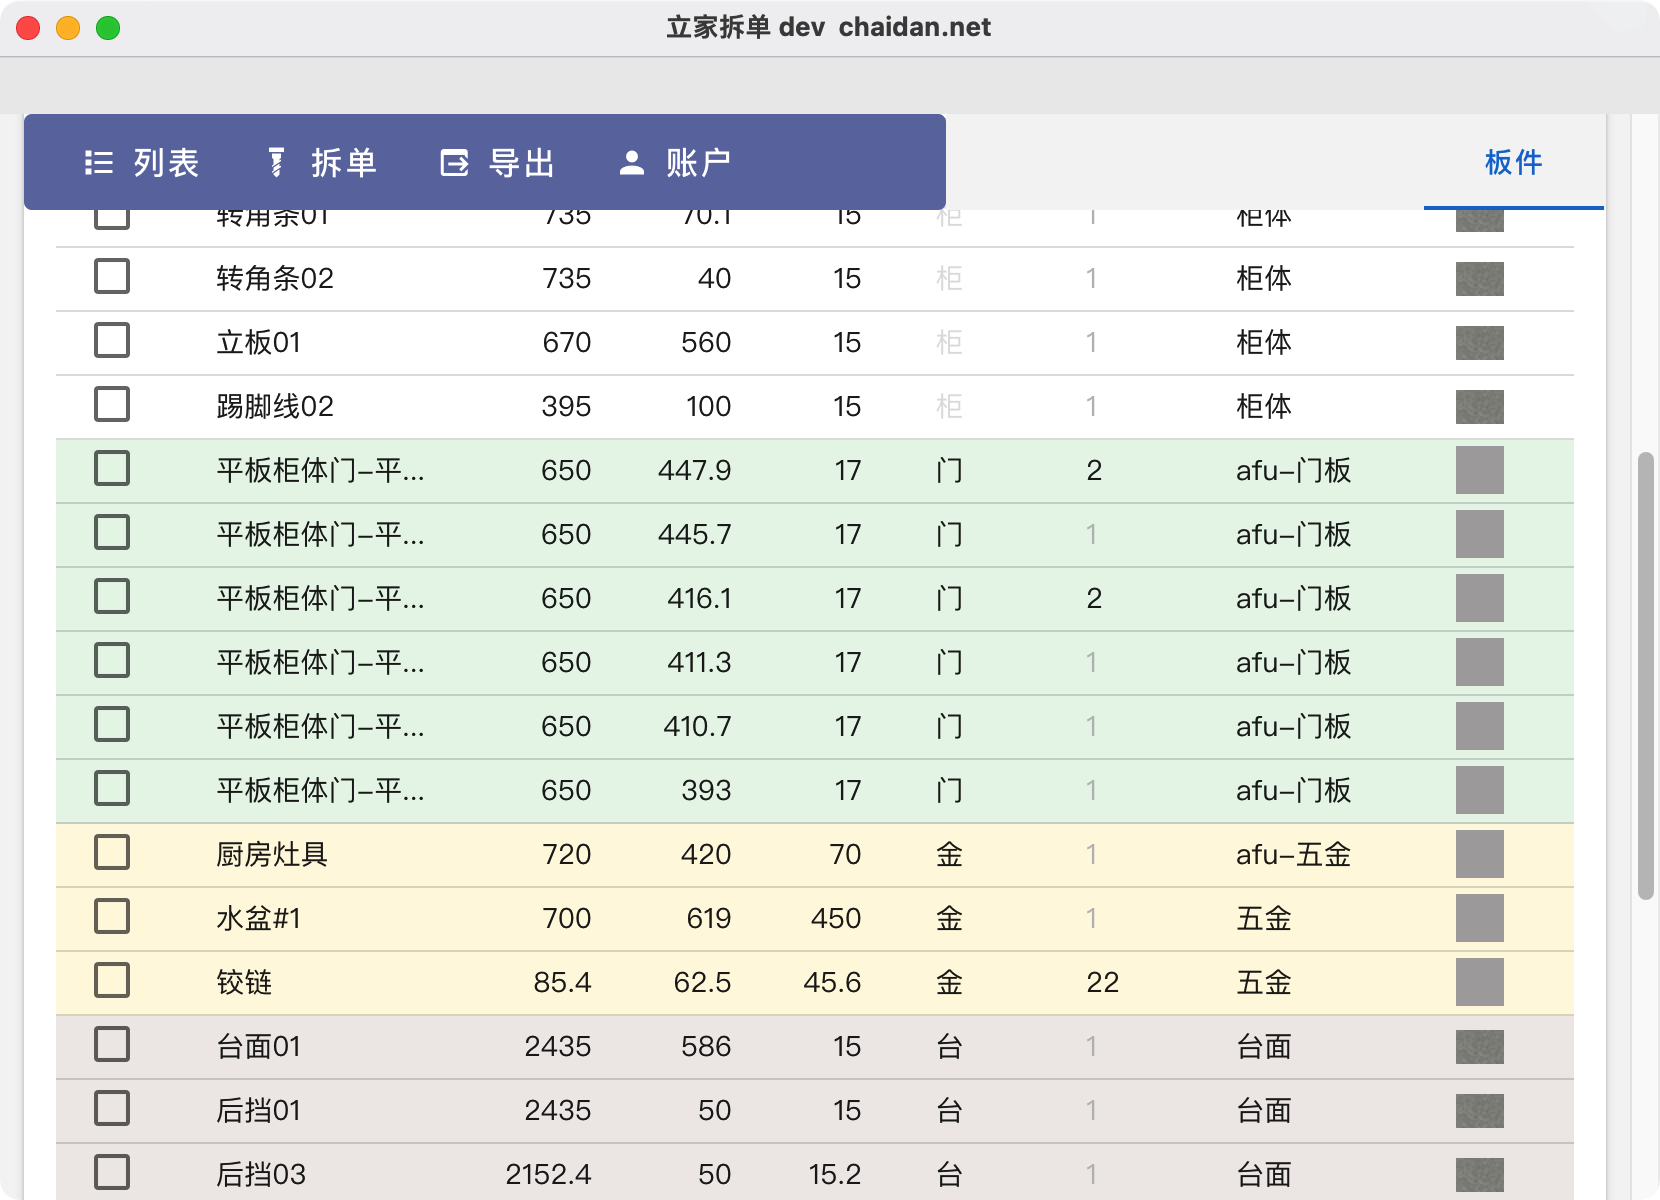The height and width of the screenshot is (1200, 1660).
Task: Open the 拆单 menu
Action: tap(321, 163)
